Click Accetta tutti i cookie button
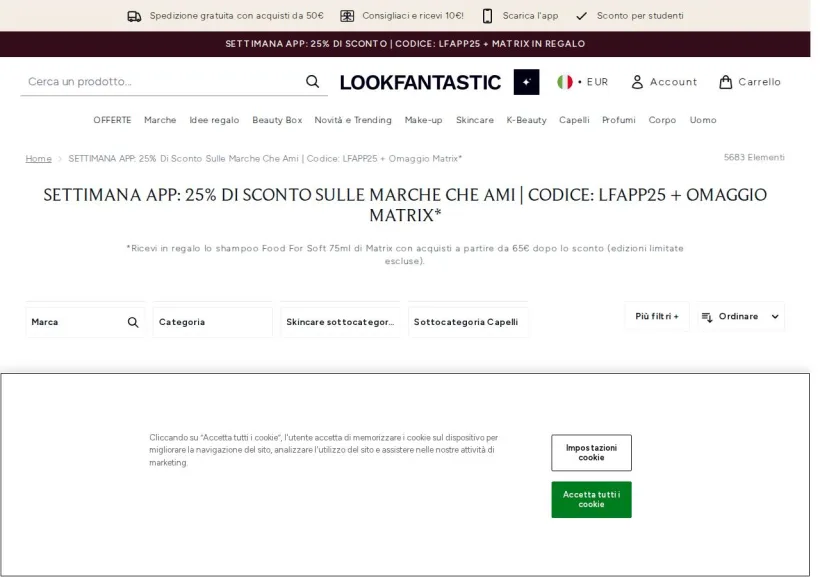Viewport: 820px width, 577px height. point(591,500)
